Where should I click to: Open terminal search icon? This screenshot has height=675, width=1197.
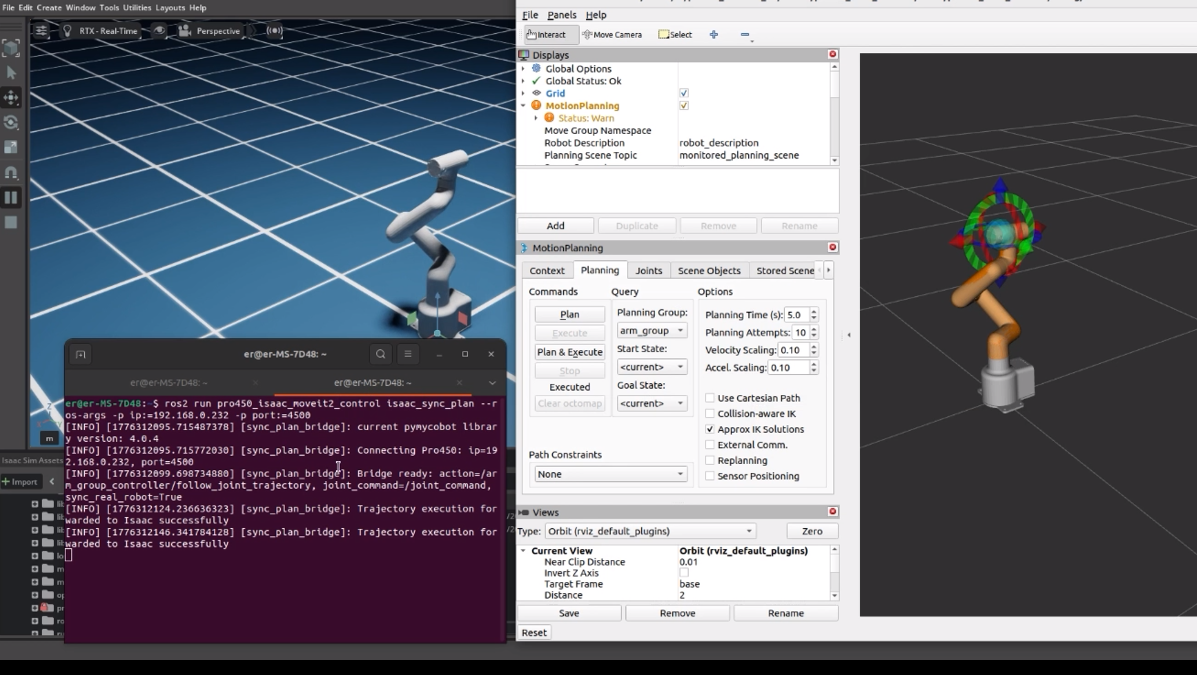pos(381,354)
